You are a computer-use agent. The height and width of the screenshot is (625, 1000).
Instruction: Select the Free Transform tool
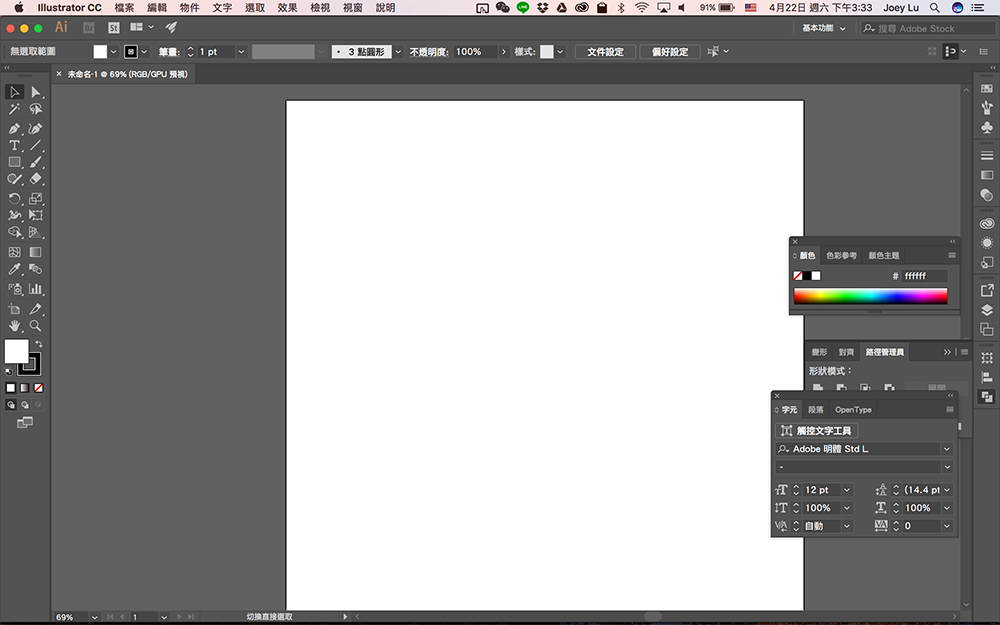36,216
